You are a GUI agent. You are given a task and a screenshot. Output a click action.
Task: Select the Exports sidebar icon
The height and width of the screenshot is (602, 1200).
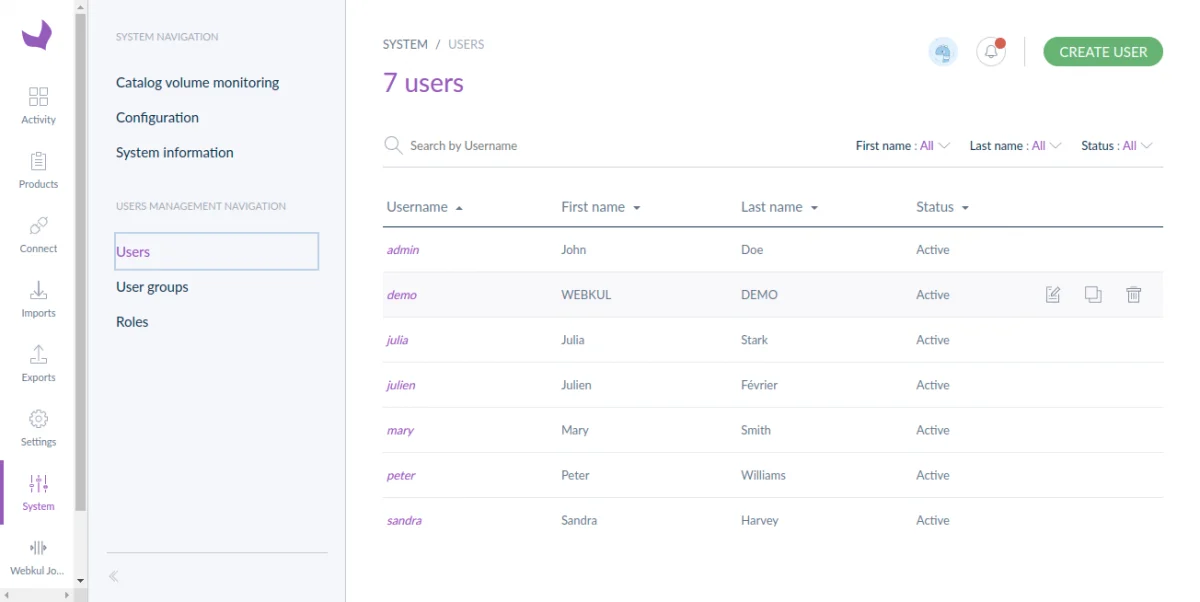(x=38, y=361)
